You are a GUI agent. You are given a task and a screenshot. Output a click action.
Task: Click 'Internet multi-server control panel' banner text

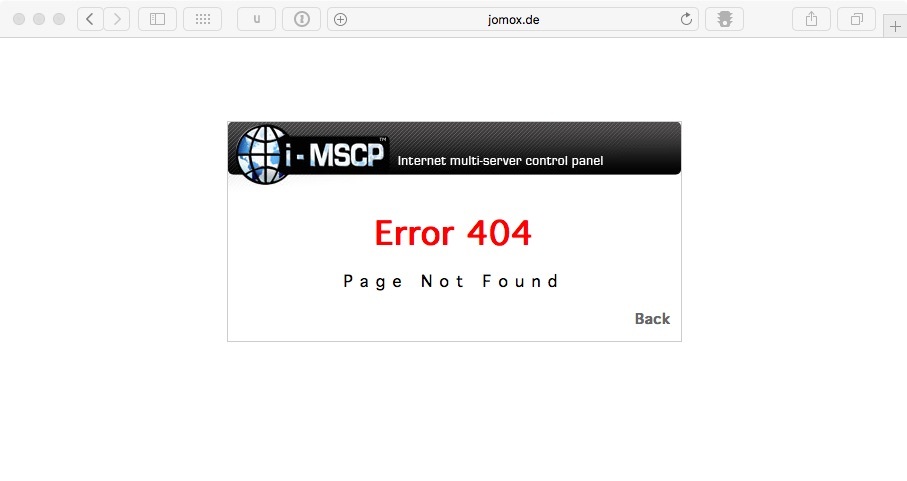(x=500, y=161)
